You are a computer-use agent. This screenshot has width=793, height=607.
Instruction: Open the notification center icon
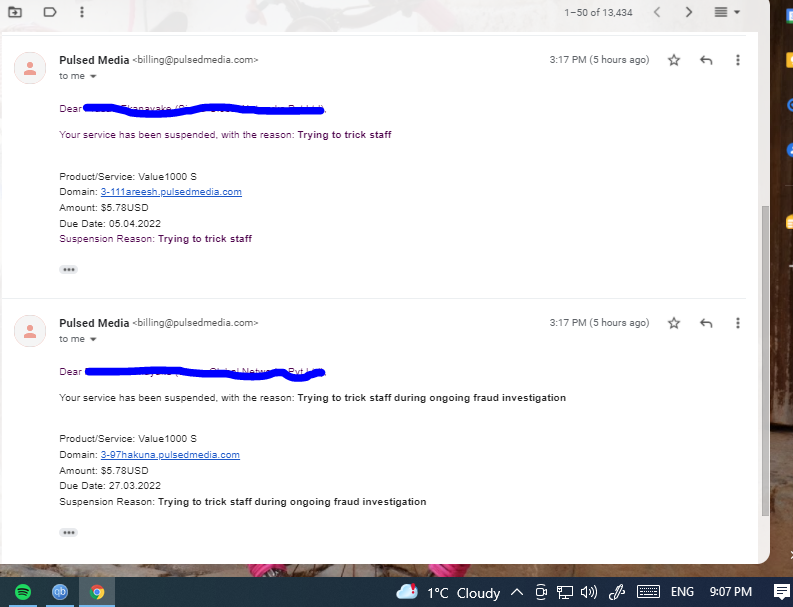coord(781,592)
